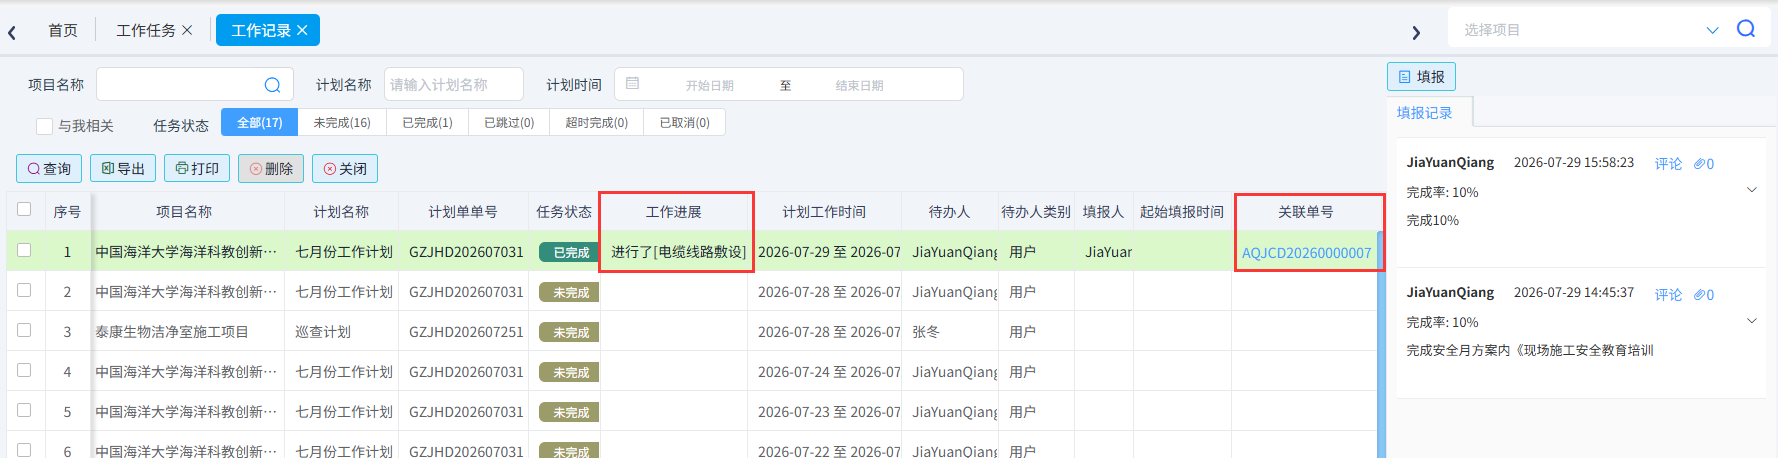
Task: Collapse the first 填报记录 entry chevron
Action: (x=1752, y=190)
